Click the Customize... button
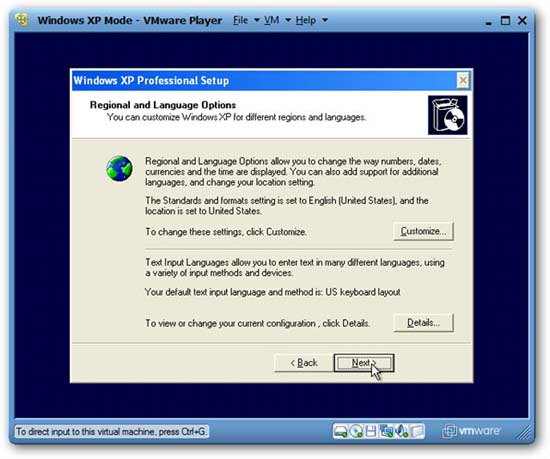Screen dimensions: 550x459 click(423, 231)
